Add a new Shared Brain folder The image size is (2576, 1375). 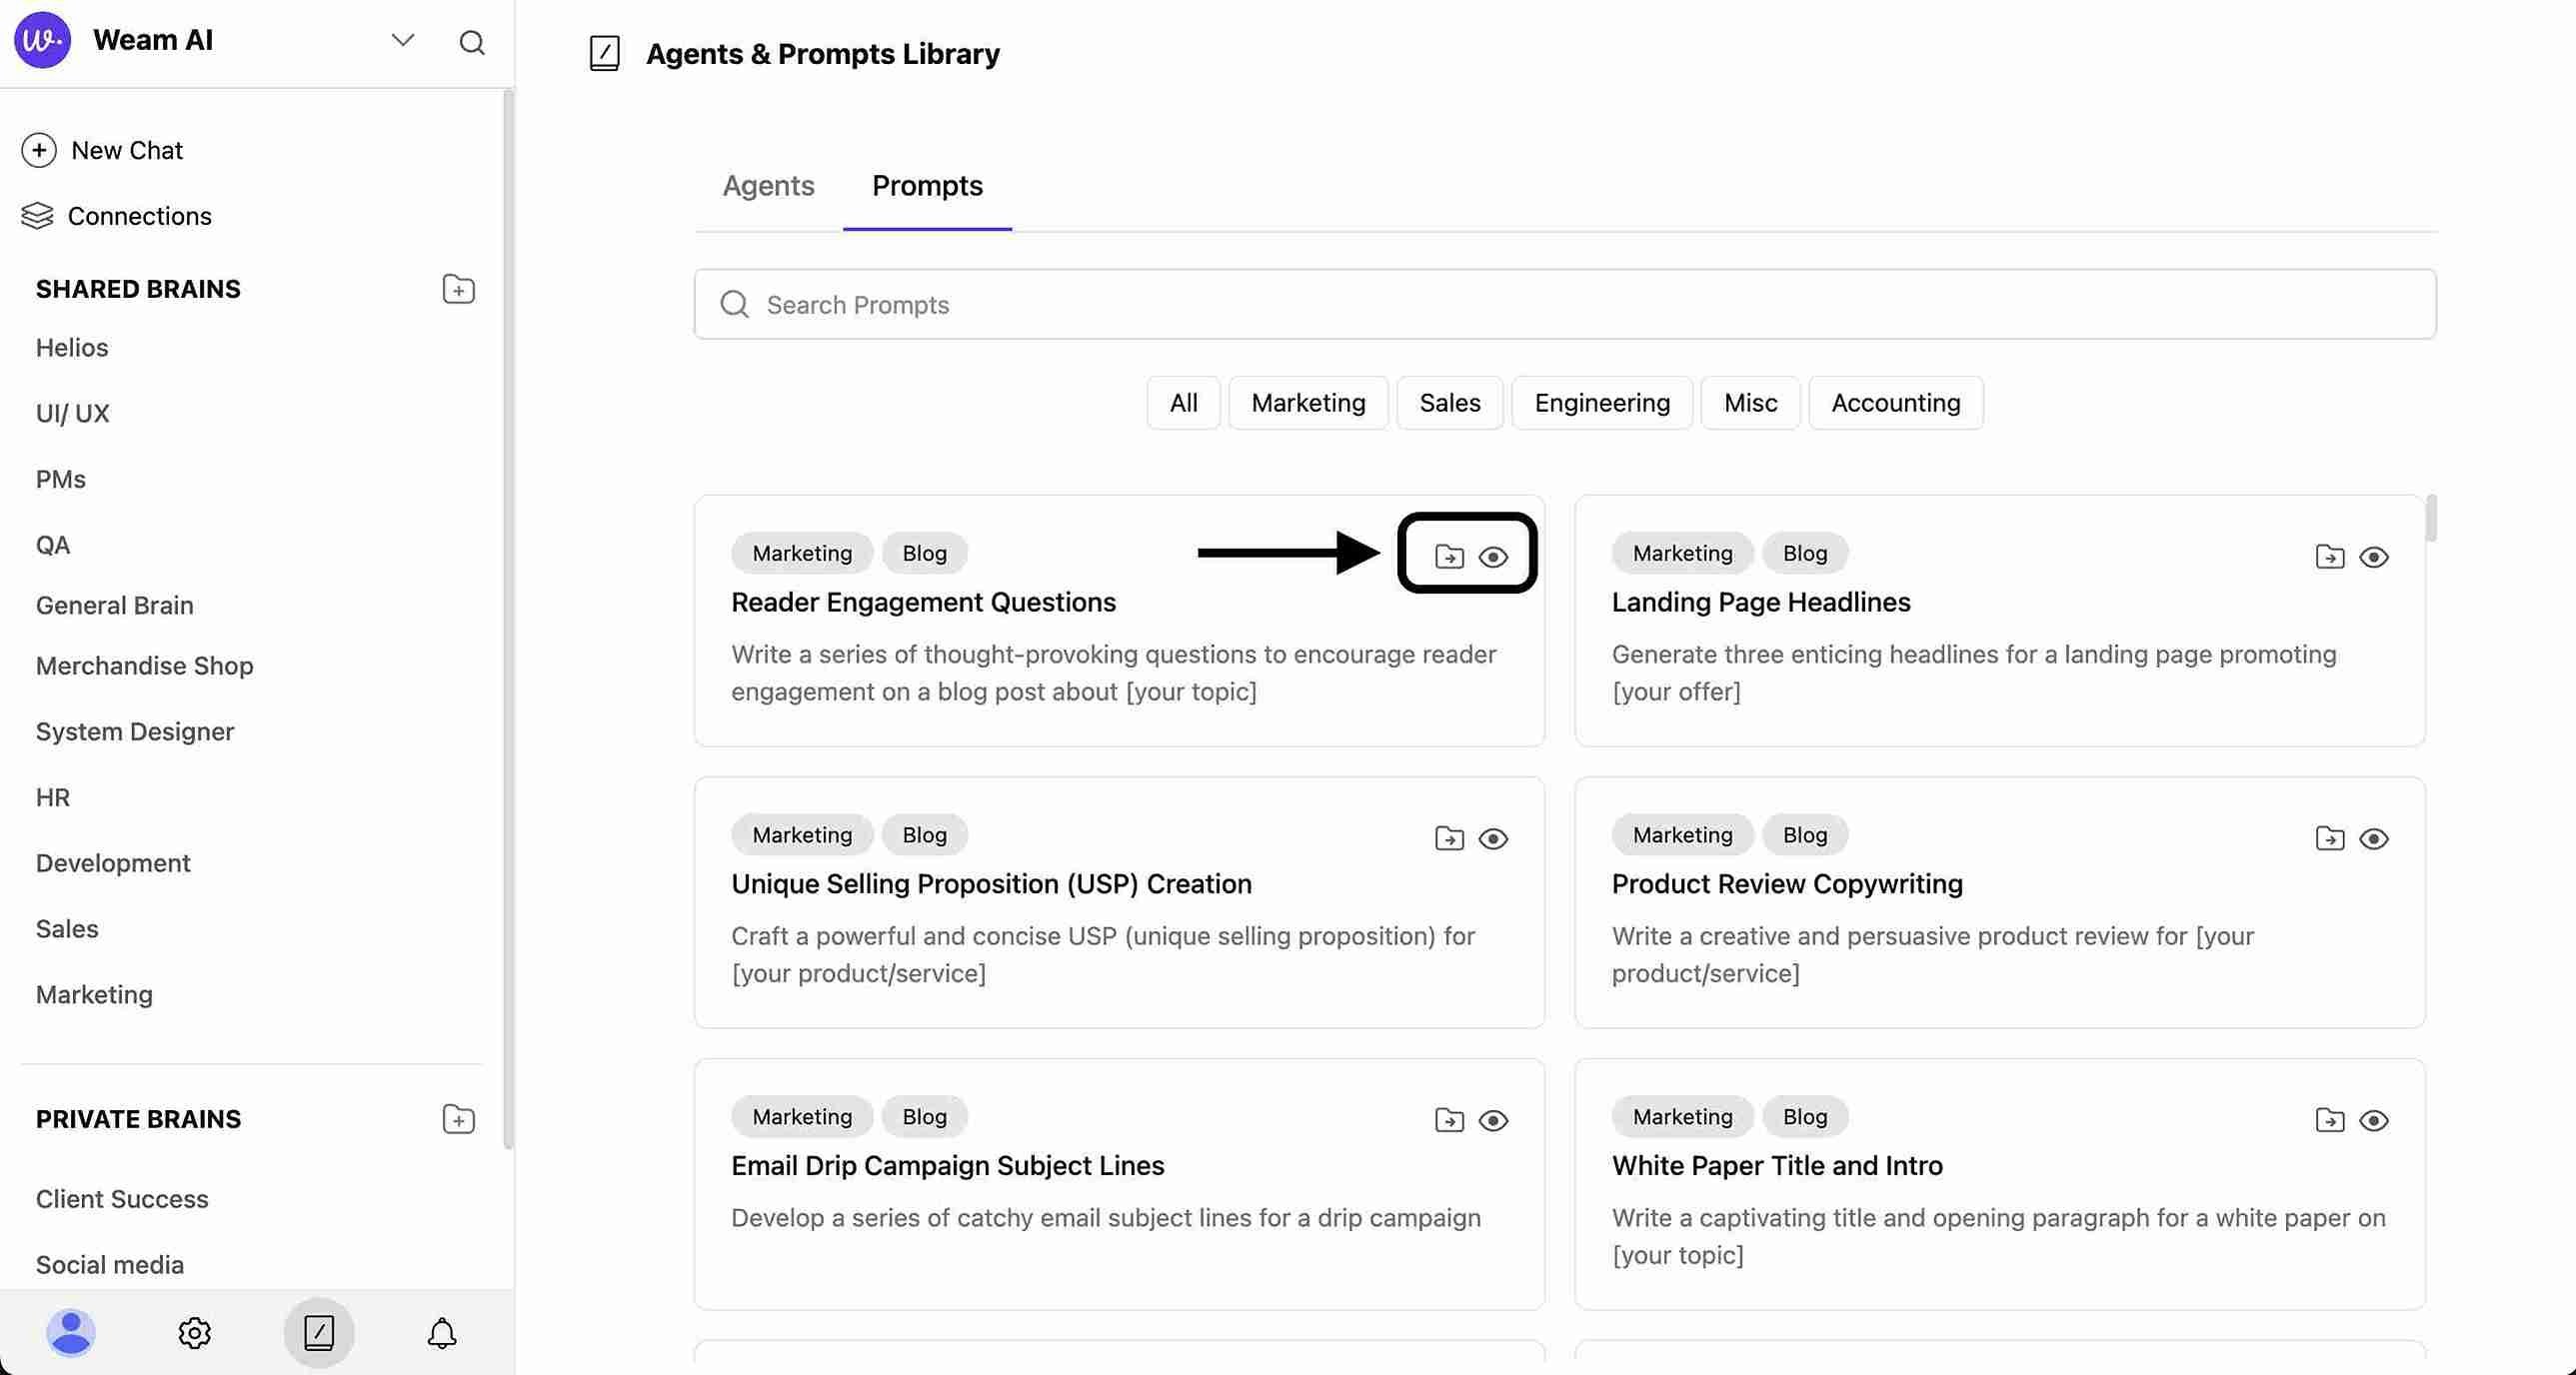pyautogui.click(x=458, y=289)
